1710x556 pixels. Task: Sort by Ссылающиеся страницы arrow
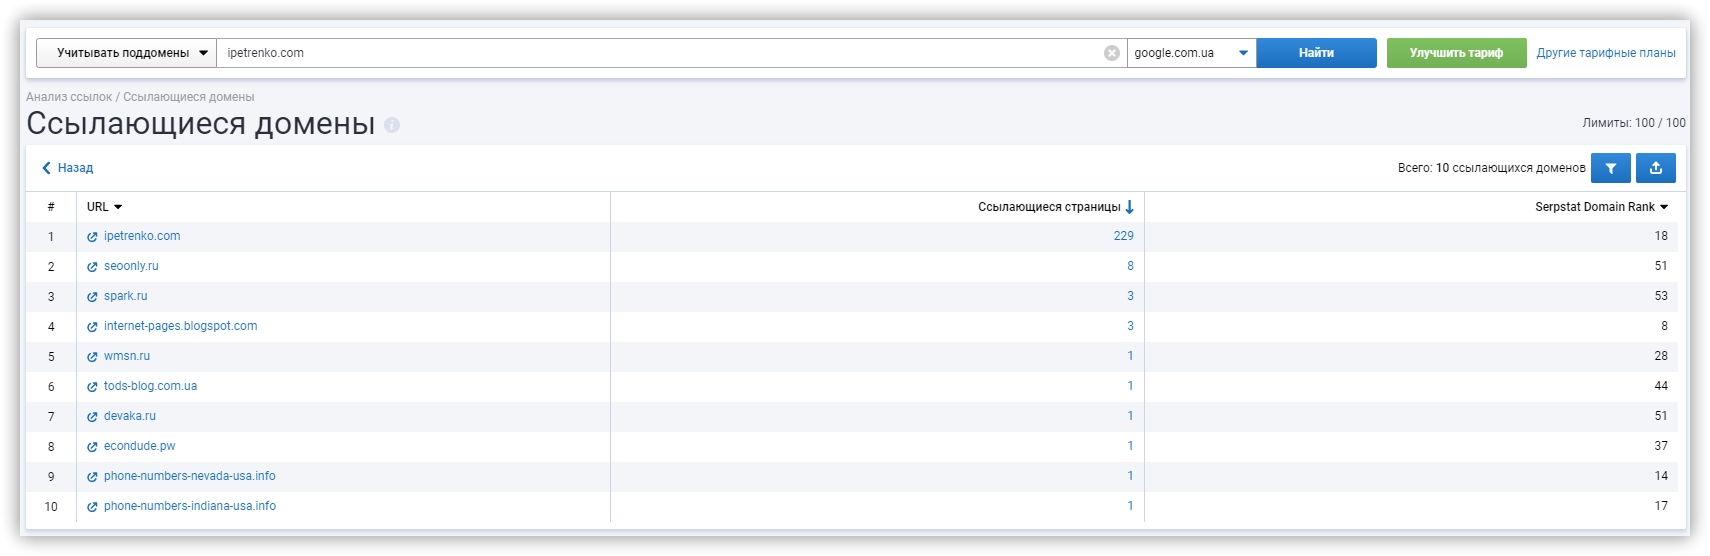coord(1129,207)
